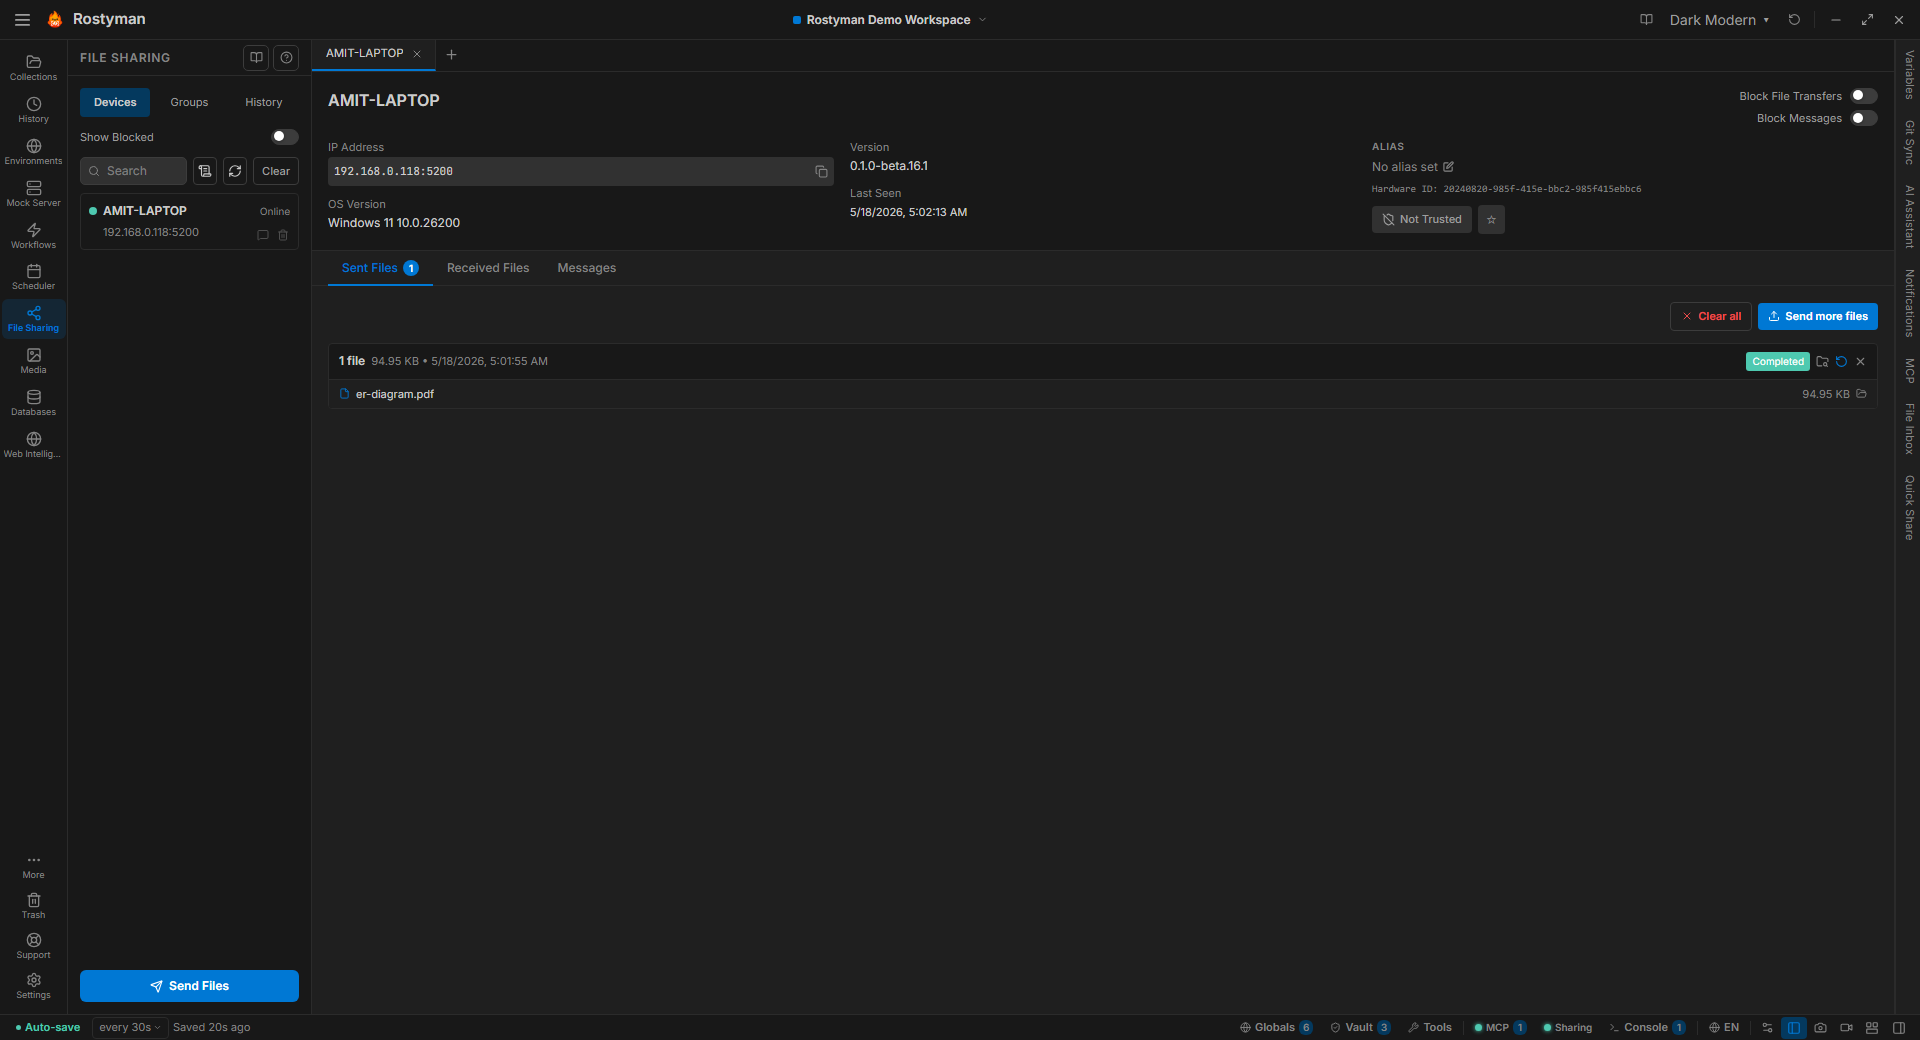Screen dimensions: 1920x1040
Task: Open the Mock Server section
Action: (x=33, y=193)
